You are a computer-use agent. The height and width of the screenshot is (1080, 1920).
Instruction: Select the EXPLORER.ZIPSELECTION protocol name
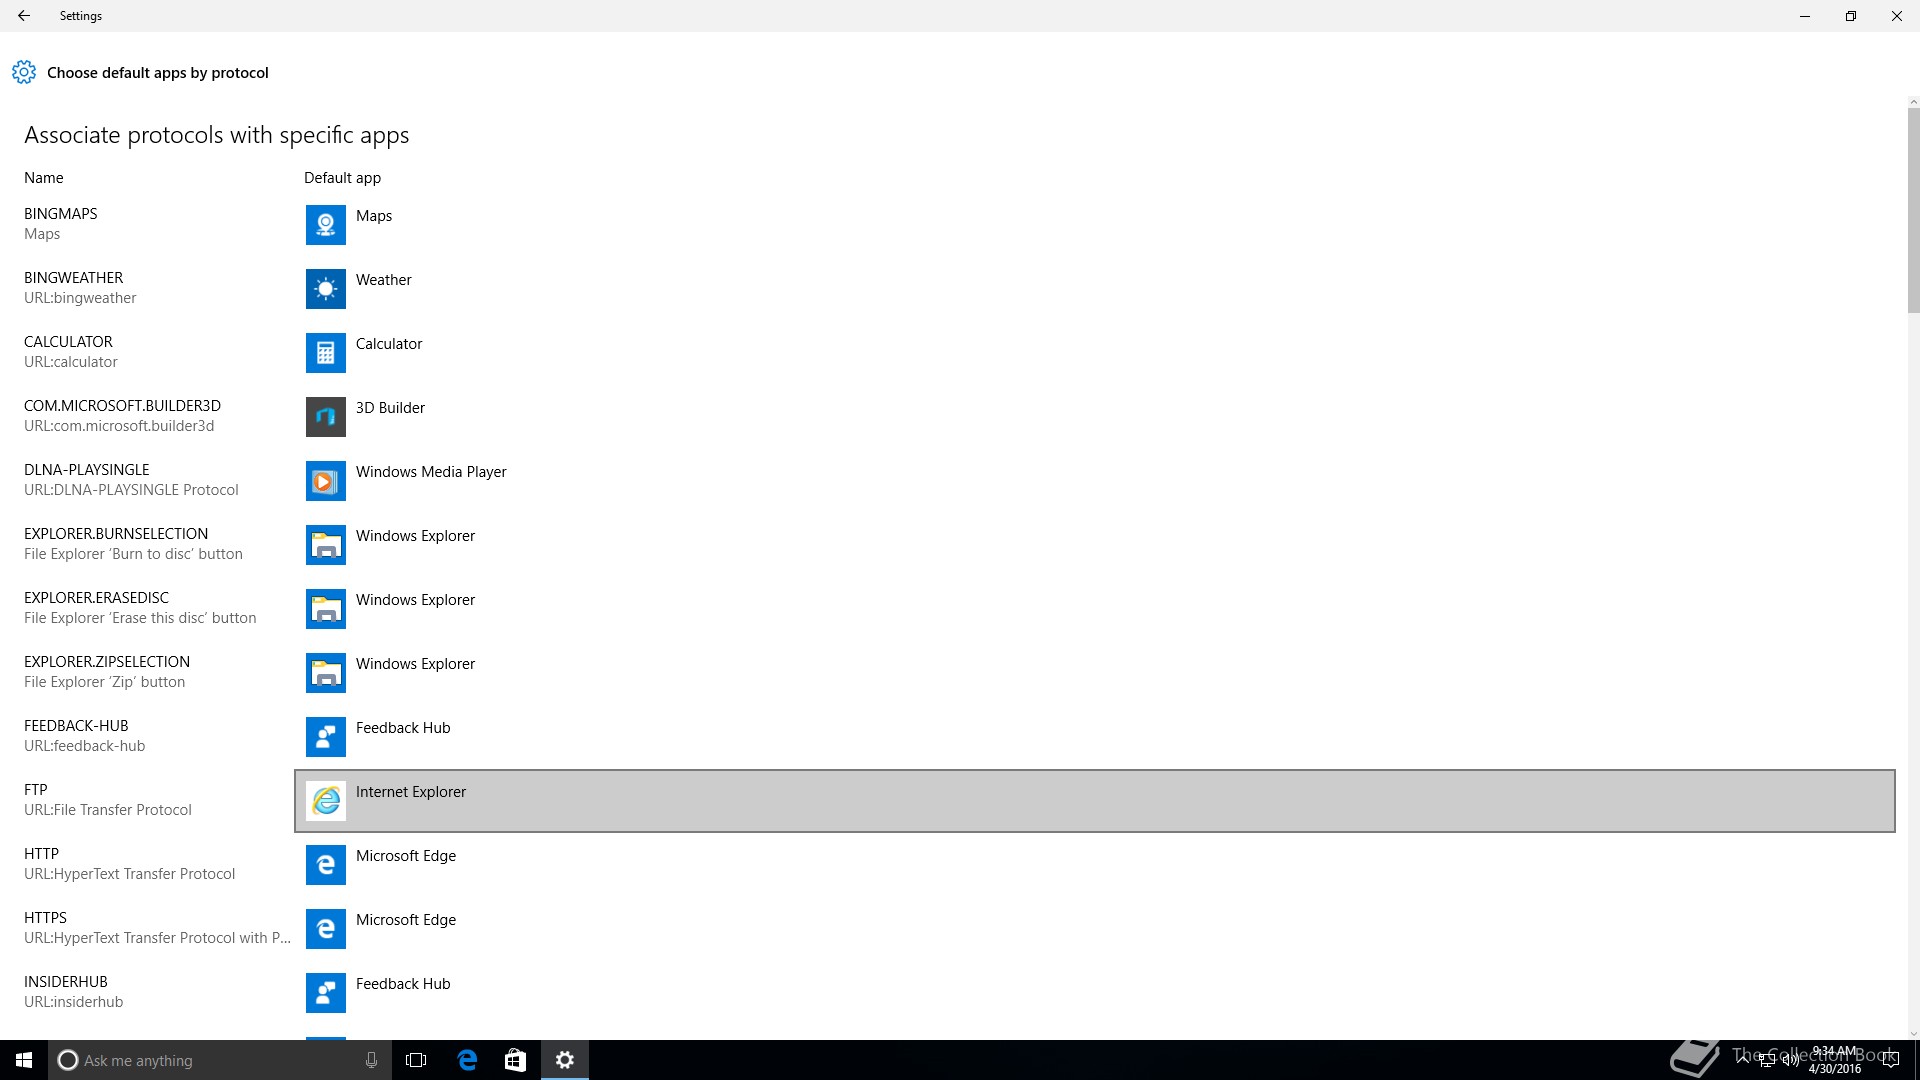[x=107, y=662]
